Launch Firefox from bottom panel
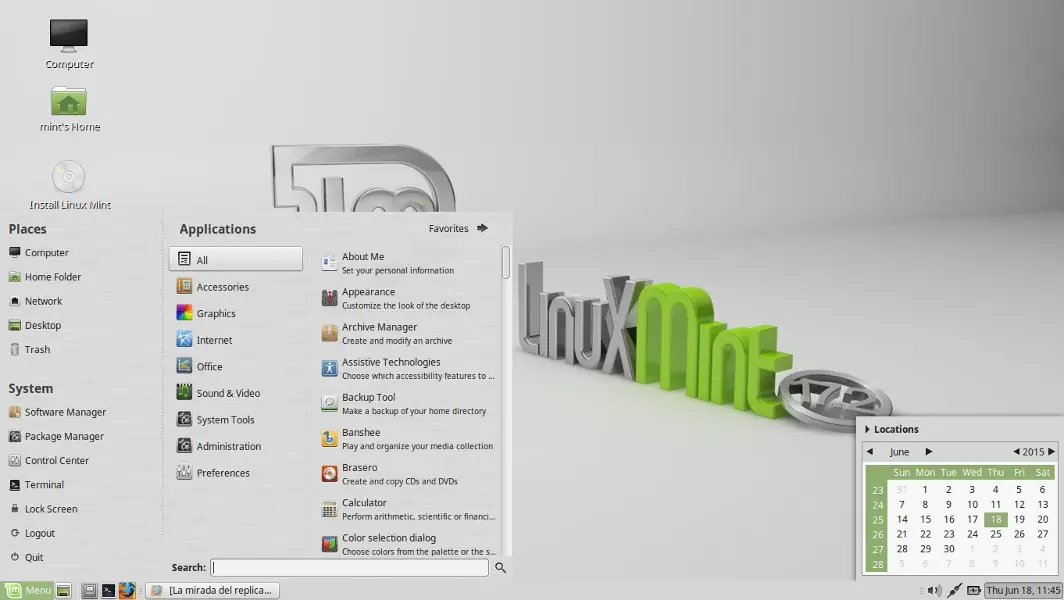 127,590
